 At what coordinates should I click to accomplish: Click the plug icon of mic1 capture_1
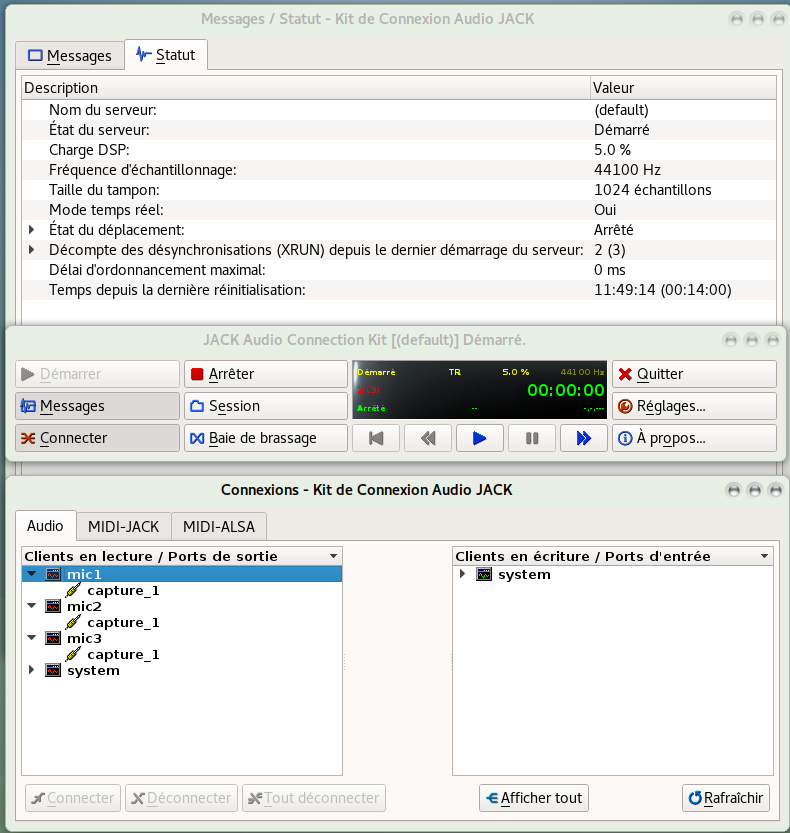73,590
